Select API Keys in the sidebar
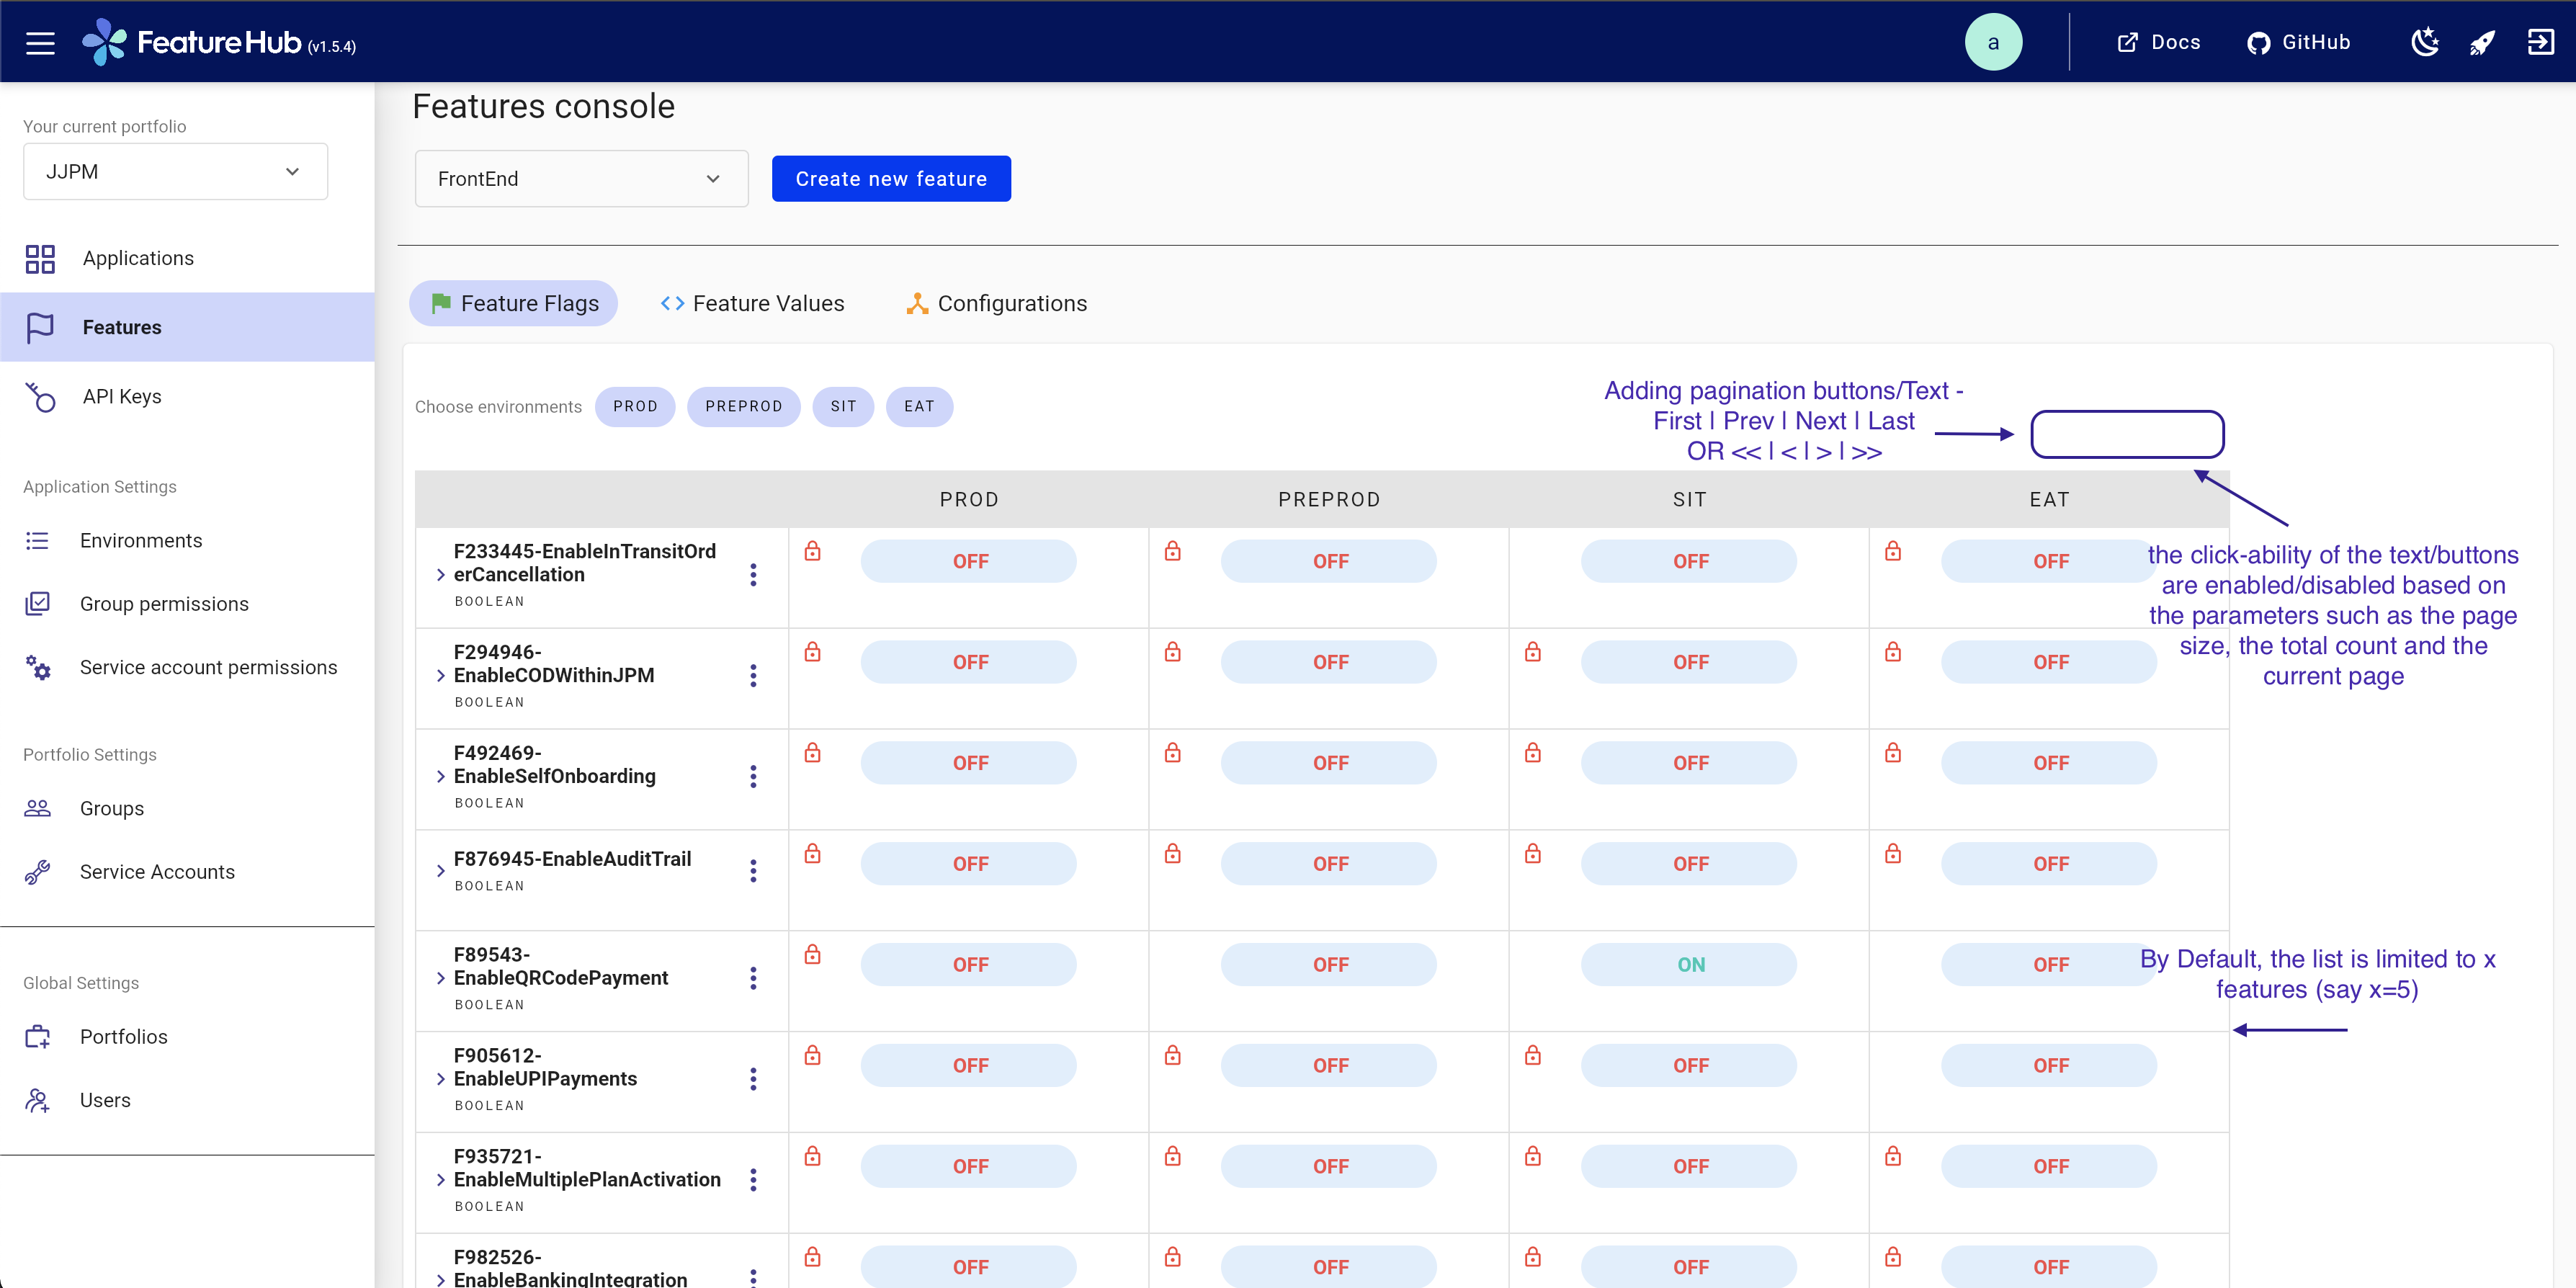 [x=122, y=396]
